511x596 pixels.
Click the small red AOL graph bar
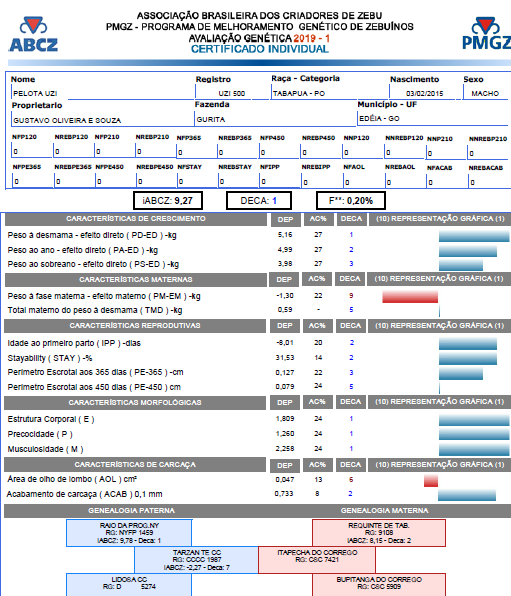[431, 480]
